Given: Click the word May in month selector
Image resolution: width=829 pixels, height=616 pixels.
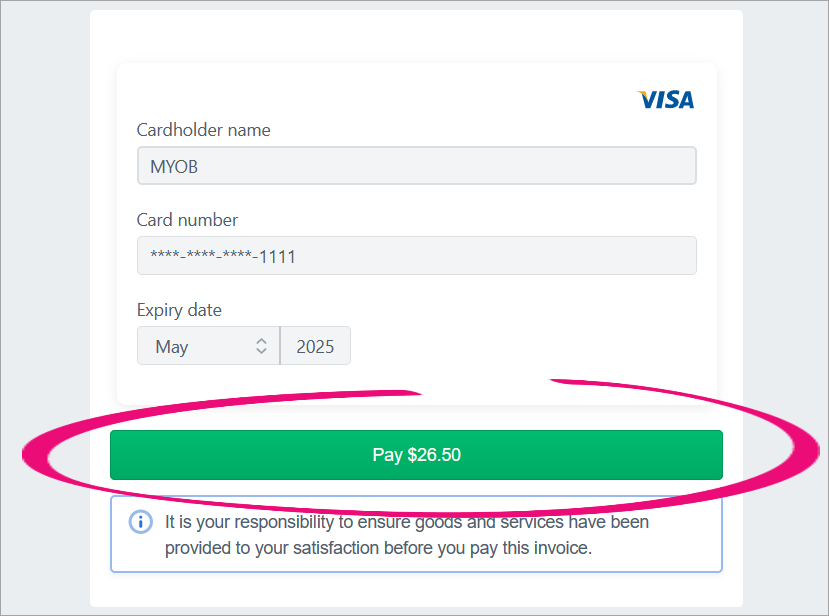Looking at the screenshot, I should (172, 347).
